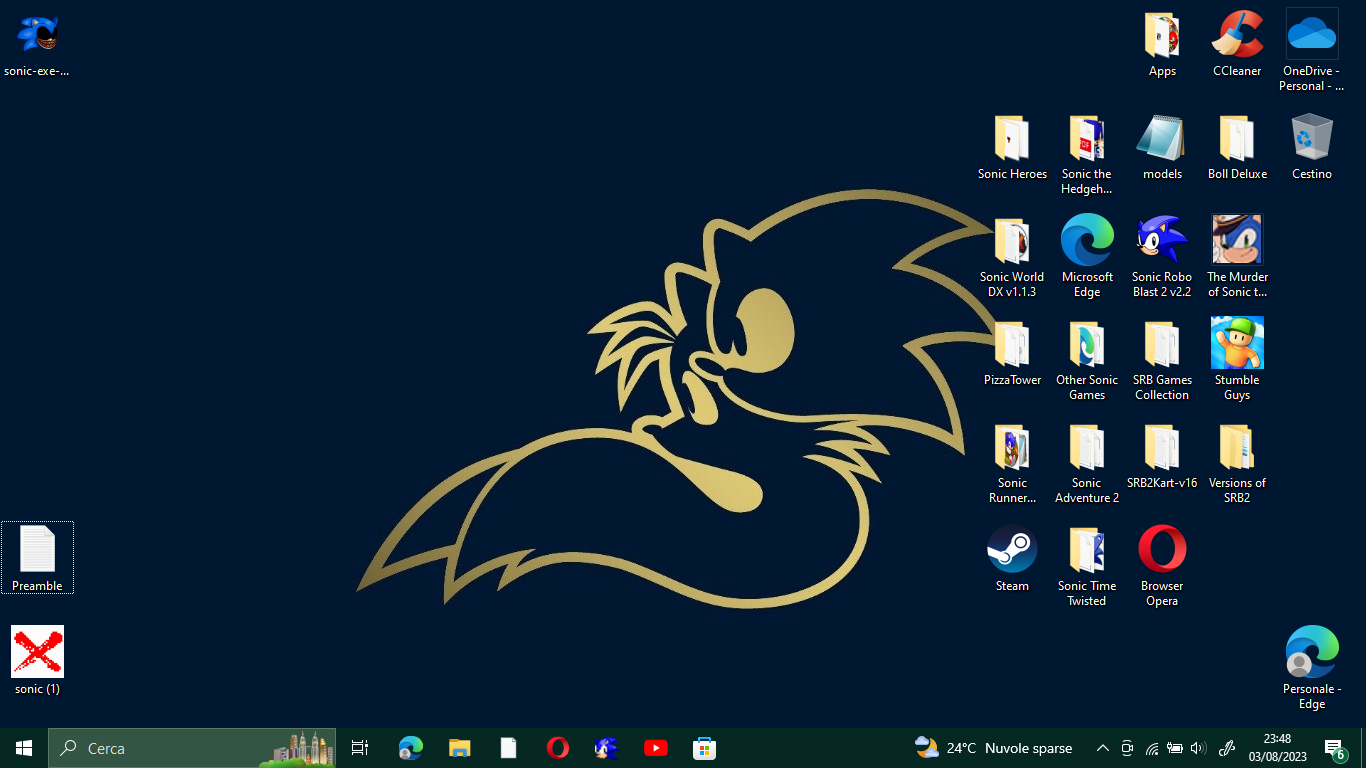Select the Sonic Robo Blast 2 v2.2 icon
The width and height of the screenshot is (1366, 768).
(x=1162, y=258)
